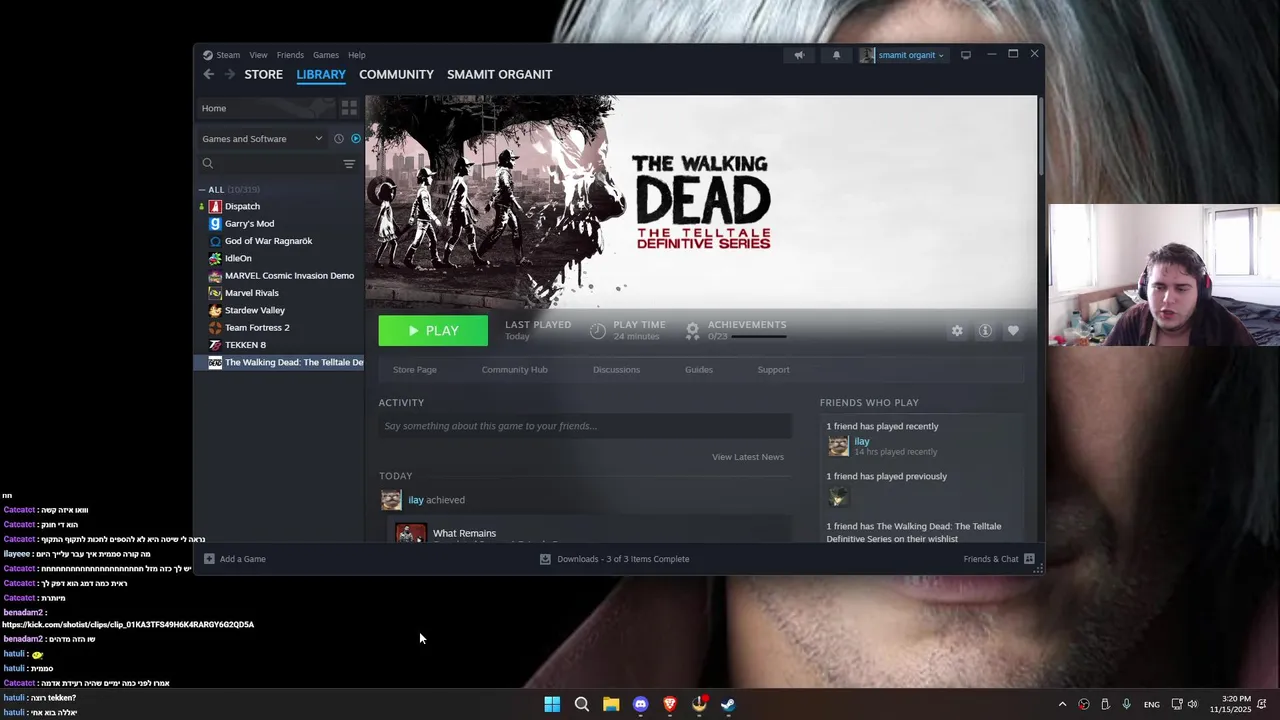Select Marvel Rivals in the game list
1280x720 pixels.
[251, 293]
